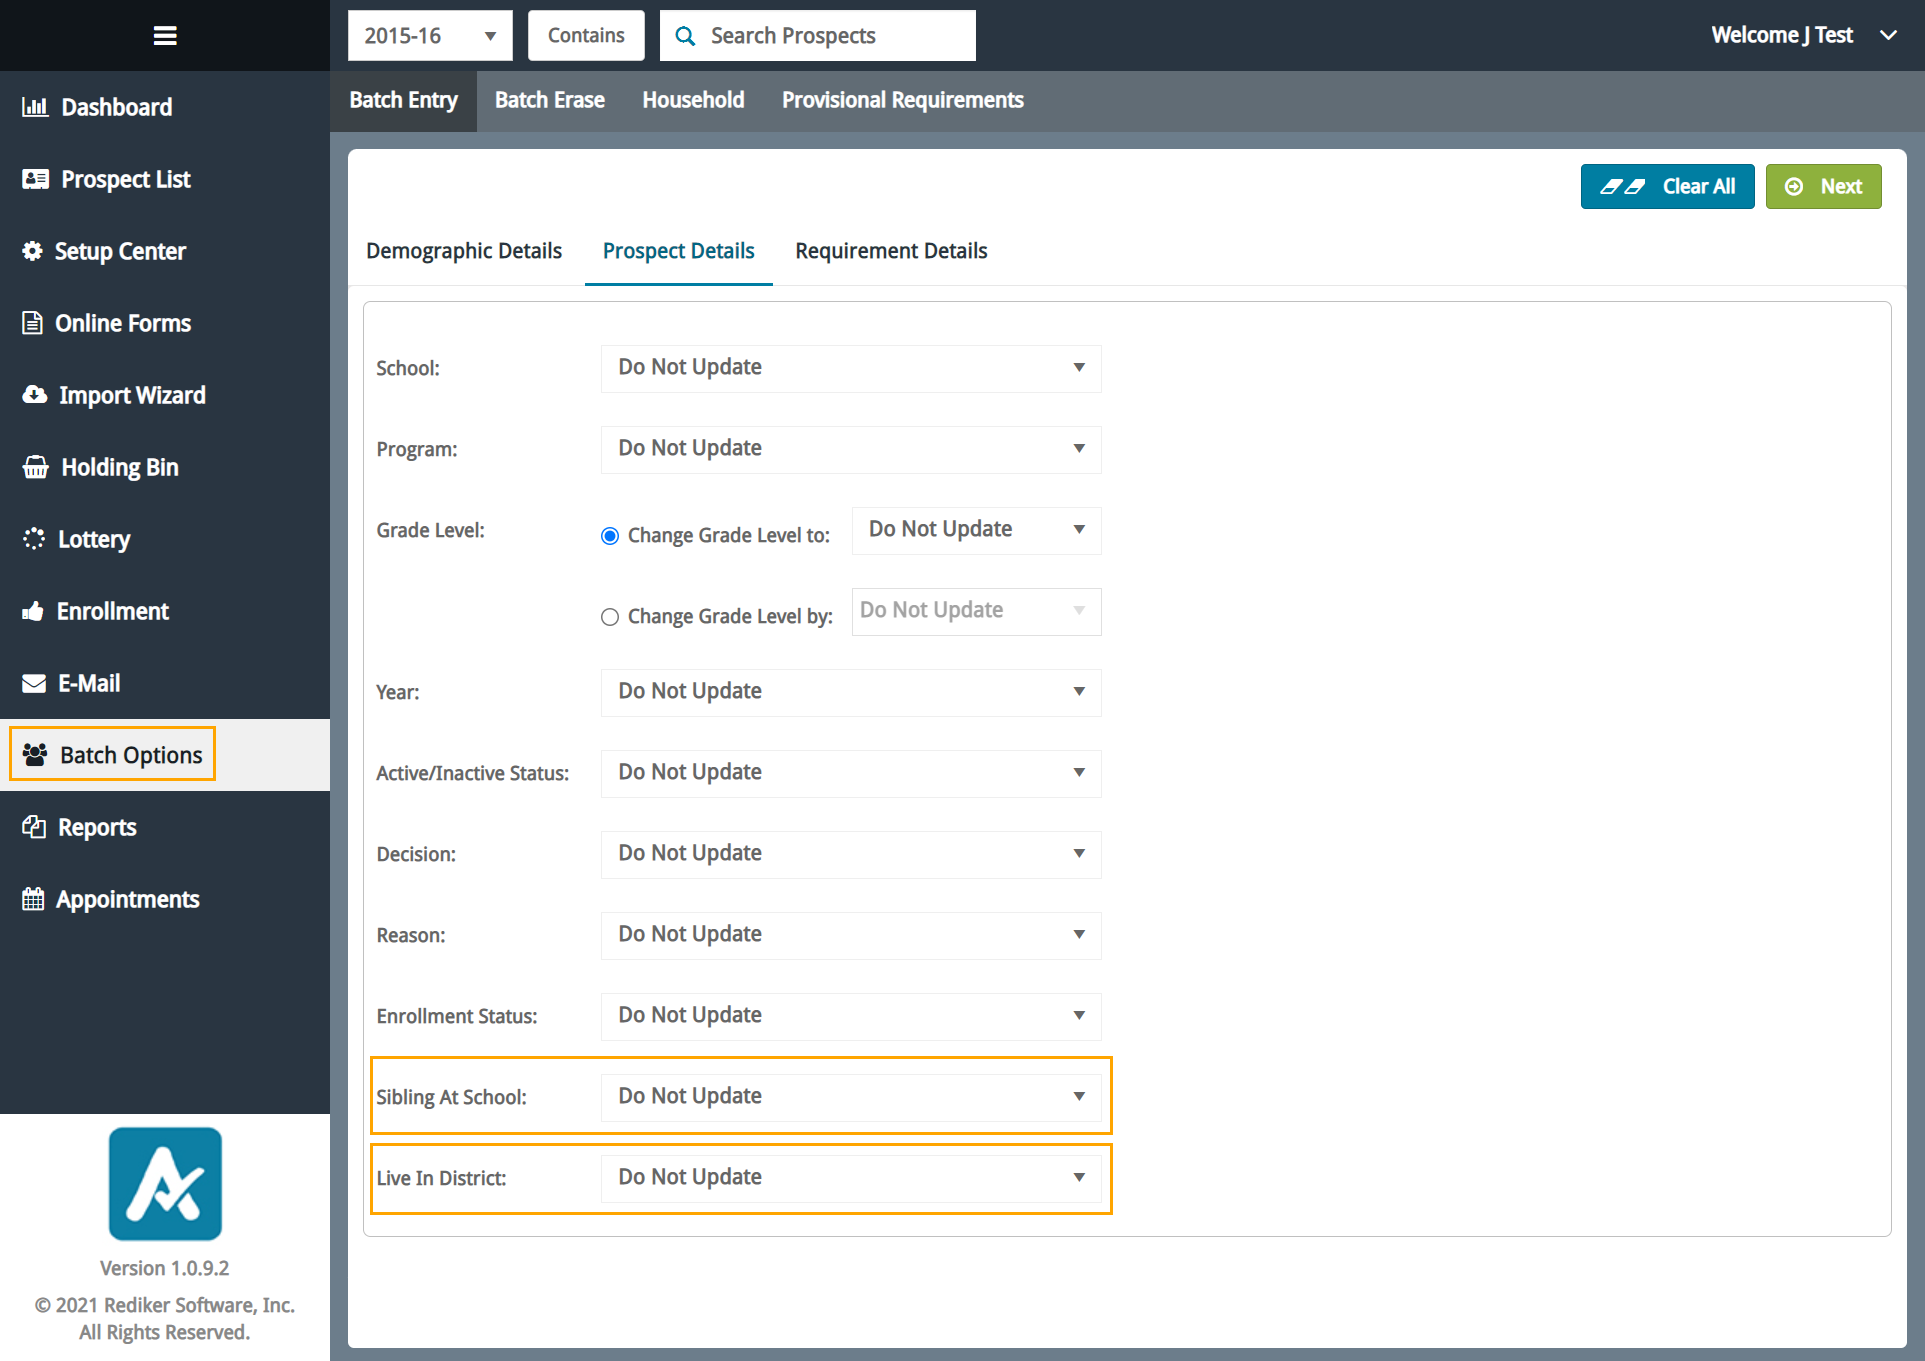Click the Enrollment thumbs-up icon
This screenshot has width=1925, height=1361.
pyautogui.click(x=33, y=611)
